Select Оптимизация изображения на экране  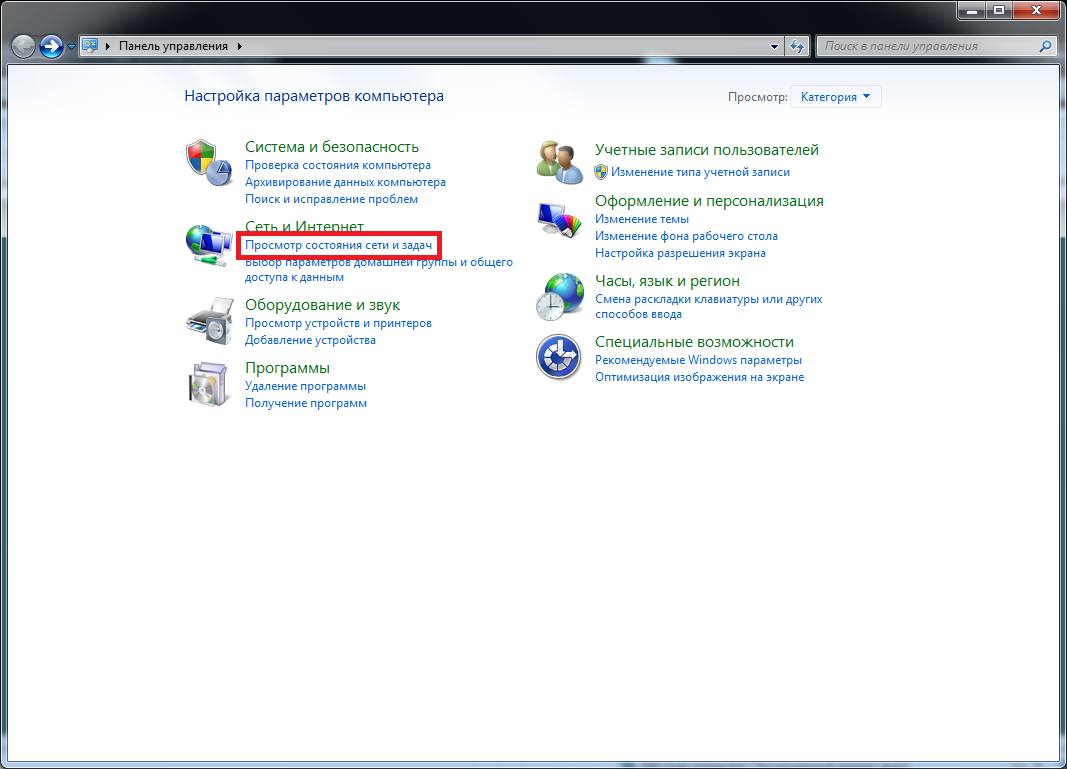pos(700,377)
